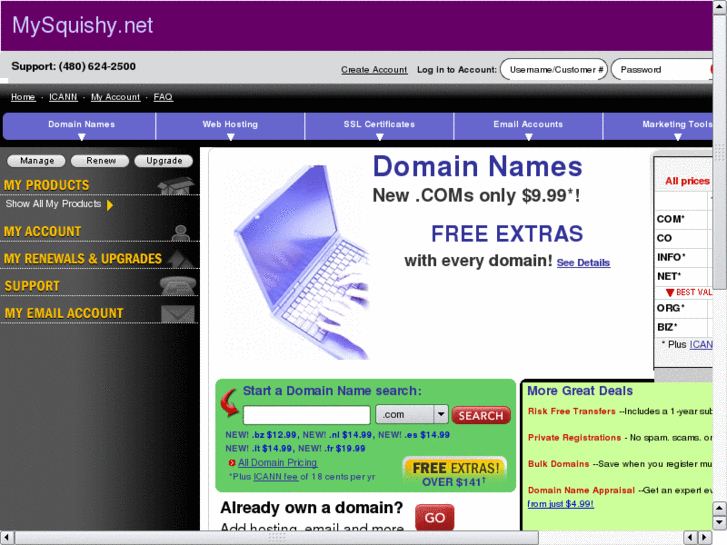Open Domain Name Appraisal deal
Viewport: 727px width, 545px height.
[x=581, y=490]
